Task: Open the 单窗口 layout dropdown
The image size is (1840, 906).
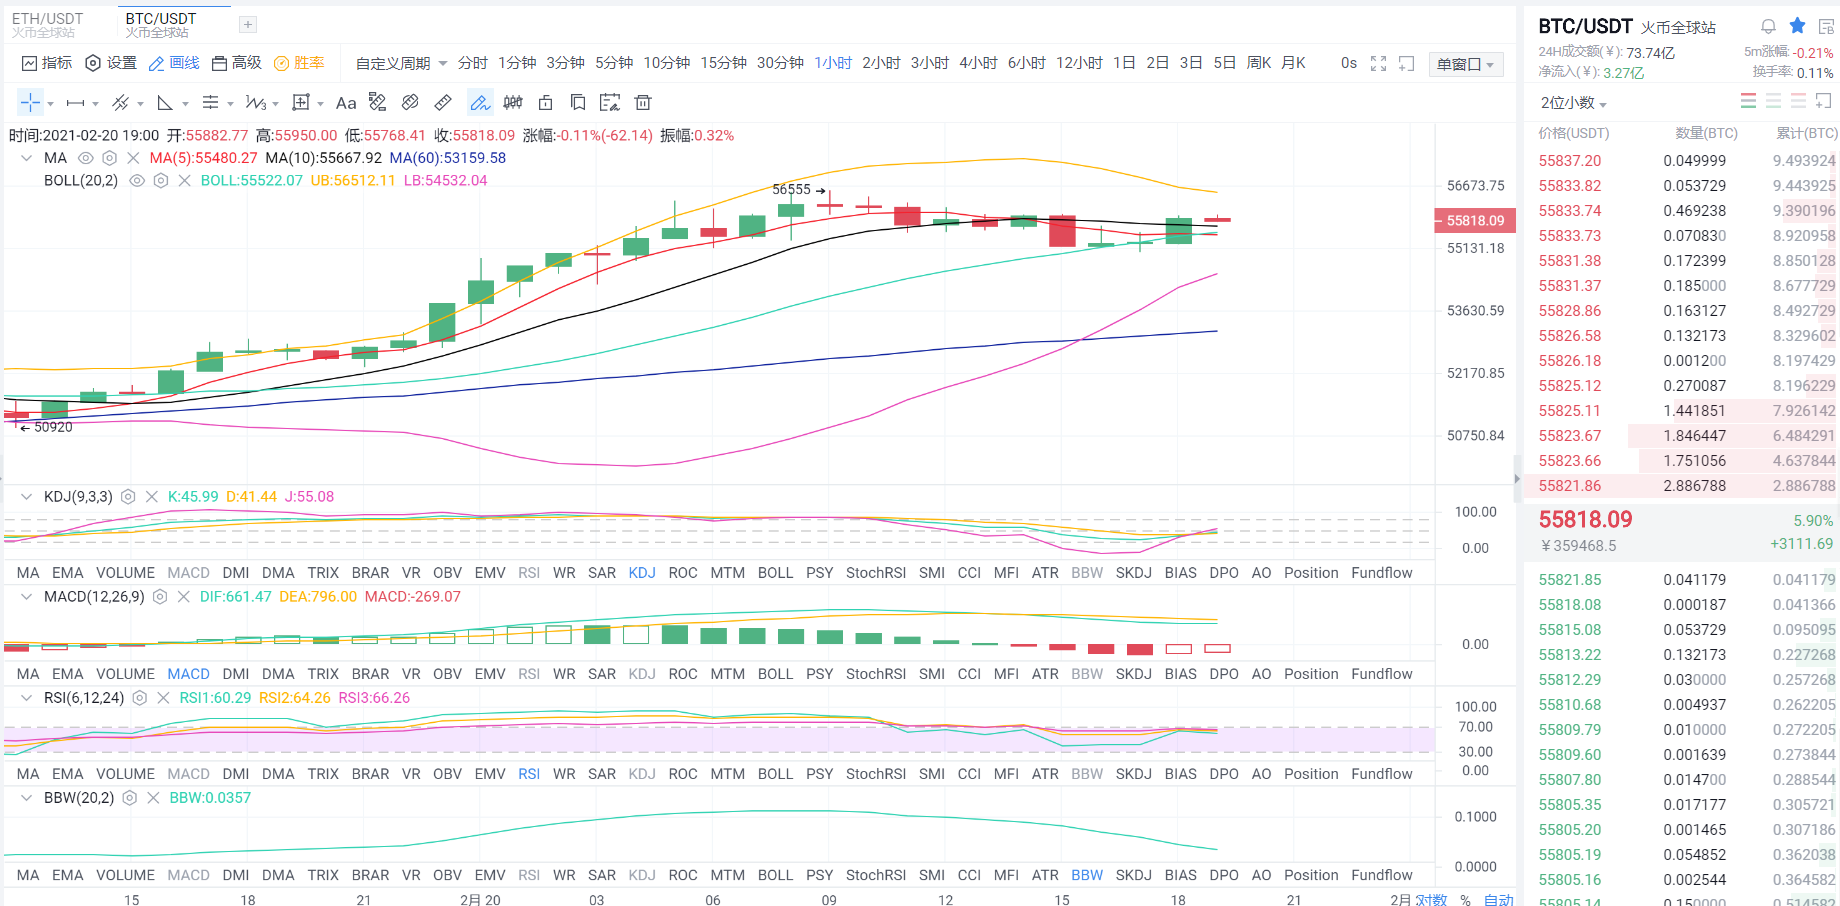Action: click(1465, 64)
